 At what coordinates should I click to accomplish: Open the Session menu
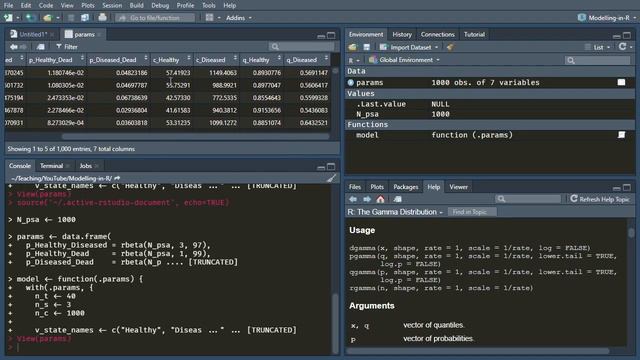[112, 5]
